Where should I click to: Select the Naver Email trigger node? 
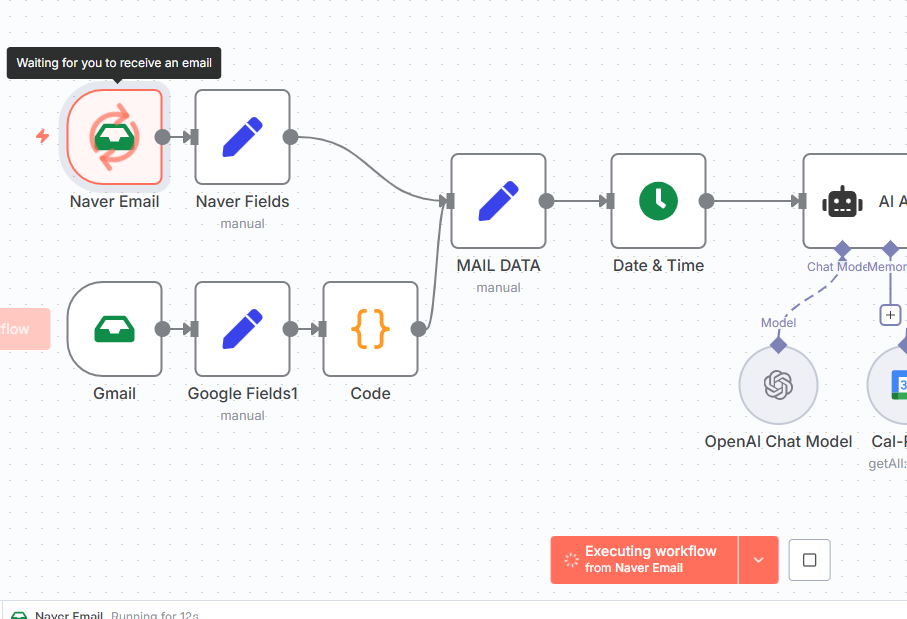115,137
